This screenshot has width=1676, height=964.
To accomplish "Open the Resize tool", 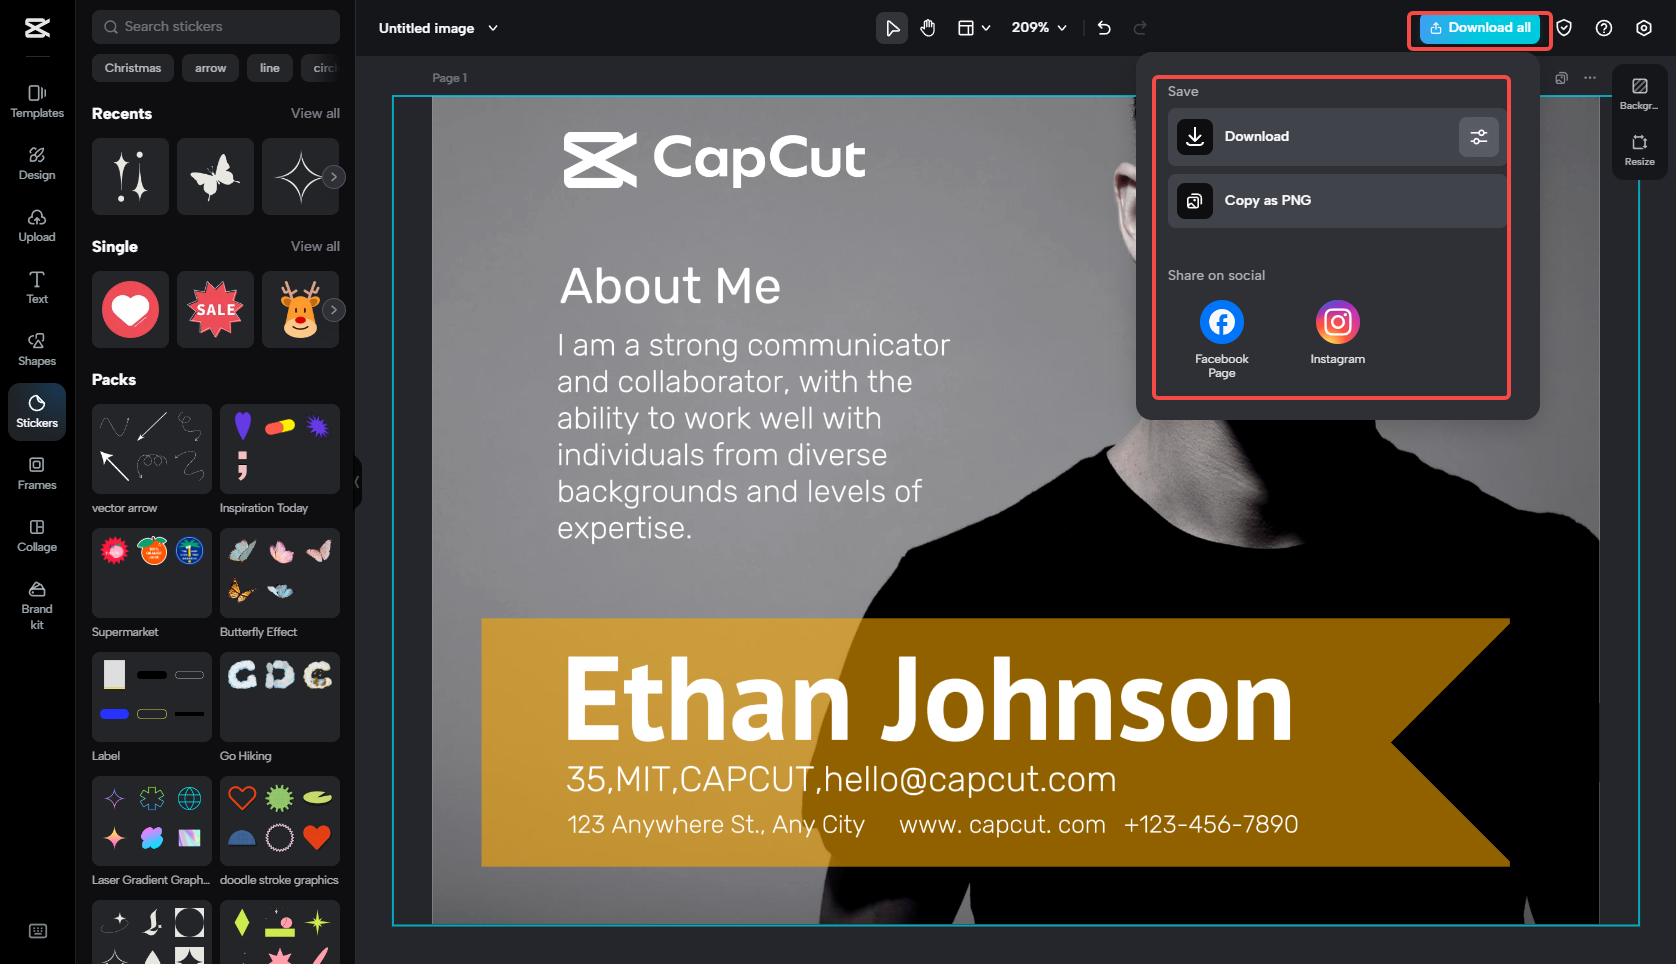I will (x=1640, y=150).
